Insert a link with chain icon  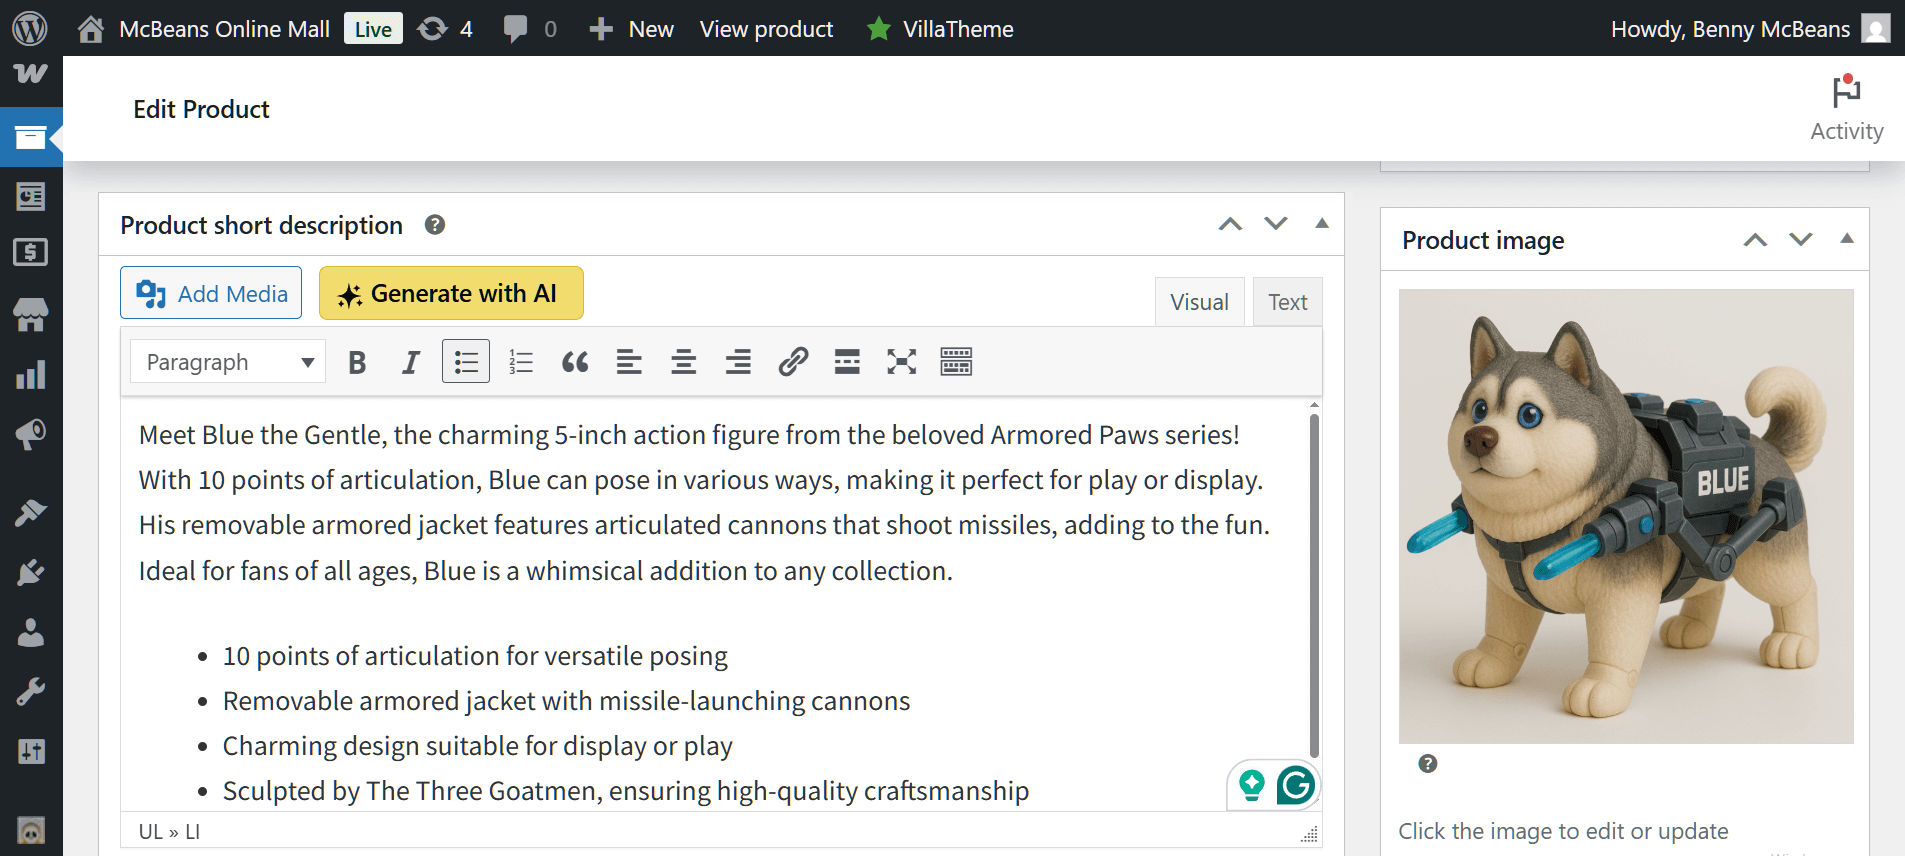point(793,362)
